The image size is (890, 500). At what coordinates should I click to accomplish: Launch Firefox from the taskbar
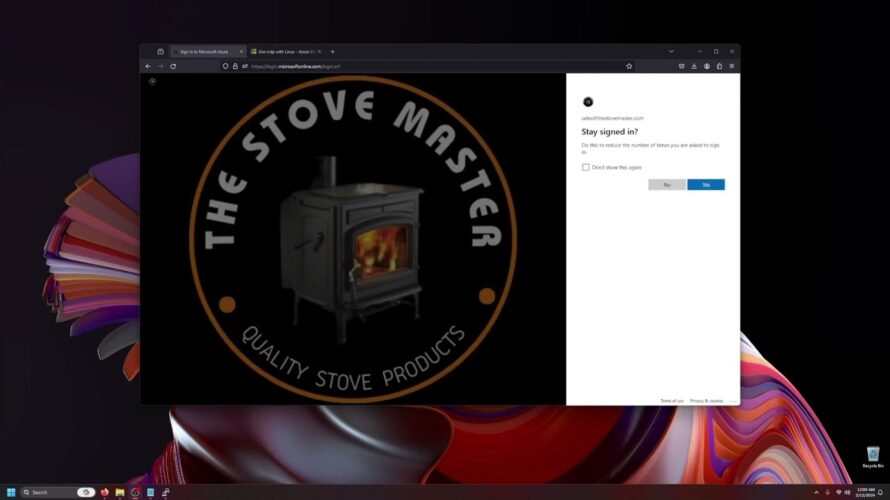(104, 492)
